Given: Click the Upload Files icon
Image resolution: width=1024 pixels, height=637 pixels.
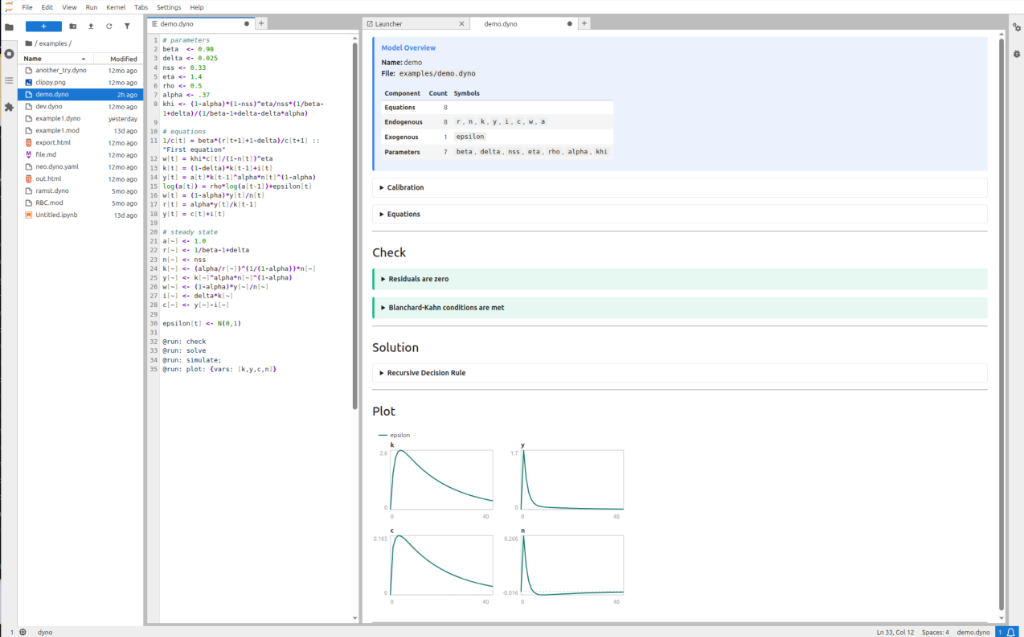Looking at the screenshot, I should coord(91,26).
